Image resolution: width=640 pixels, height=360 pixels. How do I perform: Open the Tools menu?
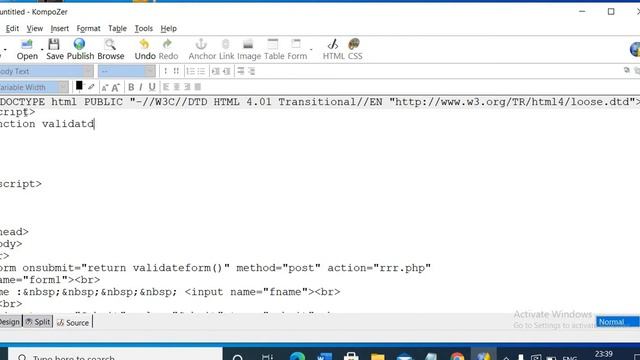coord(144,29)
